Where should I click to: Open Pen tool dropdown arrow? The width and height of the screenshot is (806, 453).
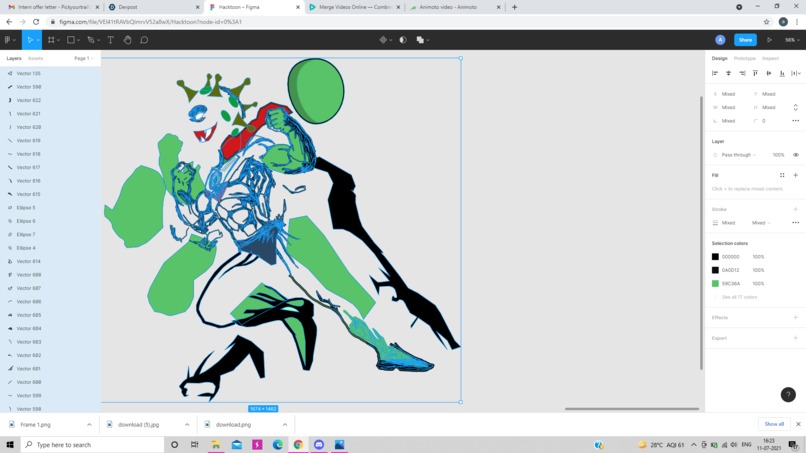click(98, 40)
